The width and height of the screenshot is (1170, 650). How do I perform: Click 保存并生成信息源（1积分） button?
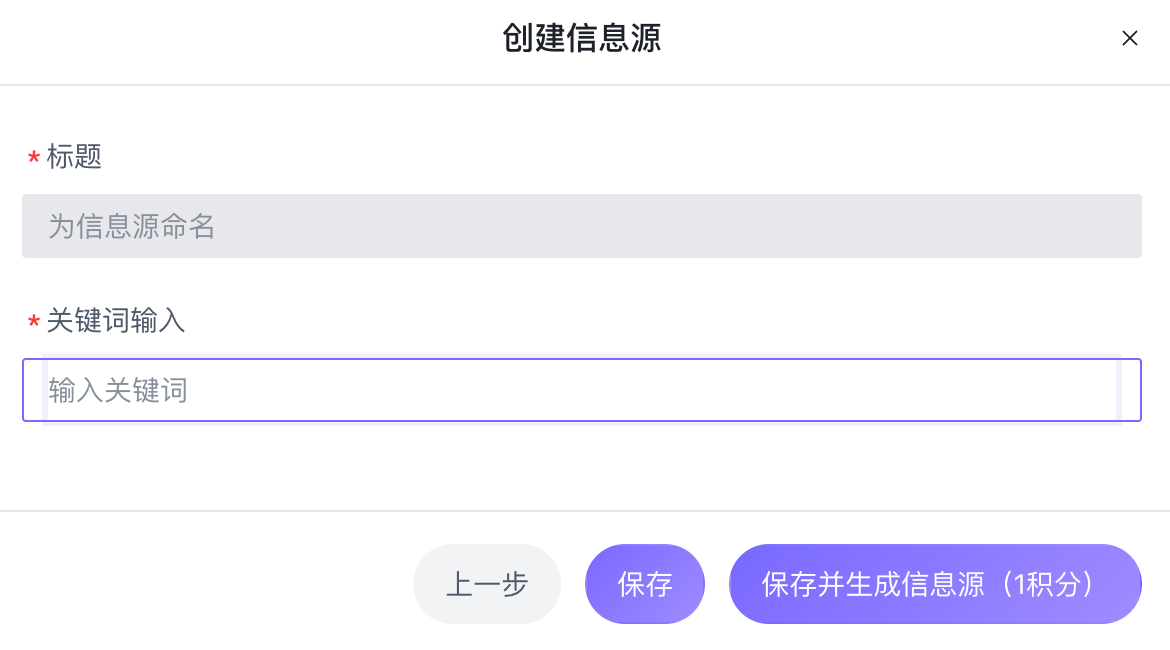click(935, 584)
